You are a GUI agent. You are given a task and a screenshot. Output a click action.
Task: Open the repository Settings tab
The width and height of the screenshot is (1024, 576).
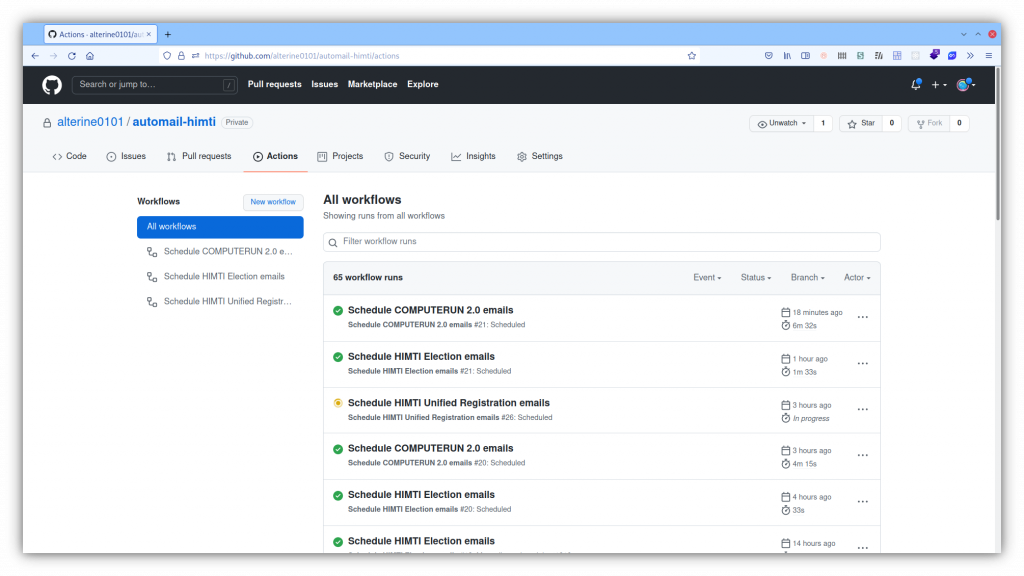pyautogui.click(x=540, y=156)
